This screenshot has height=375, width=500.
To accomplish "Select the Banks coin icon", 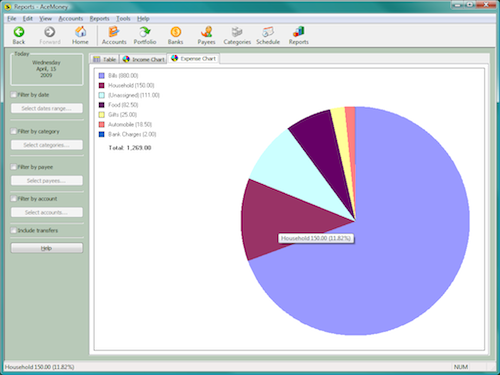I will (175, 32).
